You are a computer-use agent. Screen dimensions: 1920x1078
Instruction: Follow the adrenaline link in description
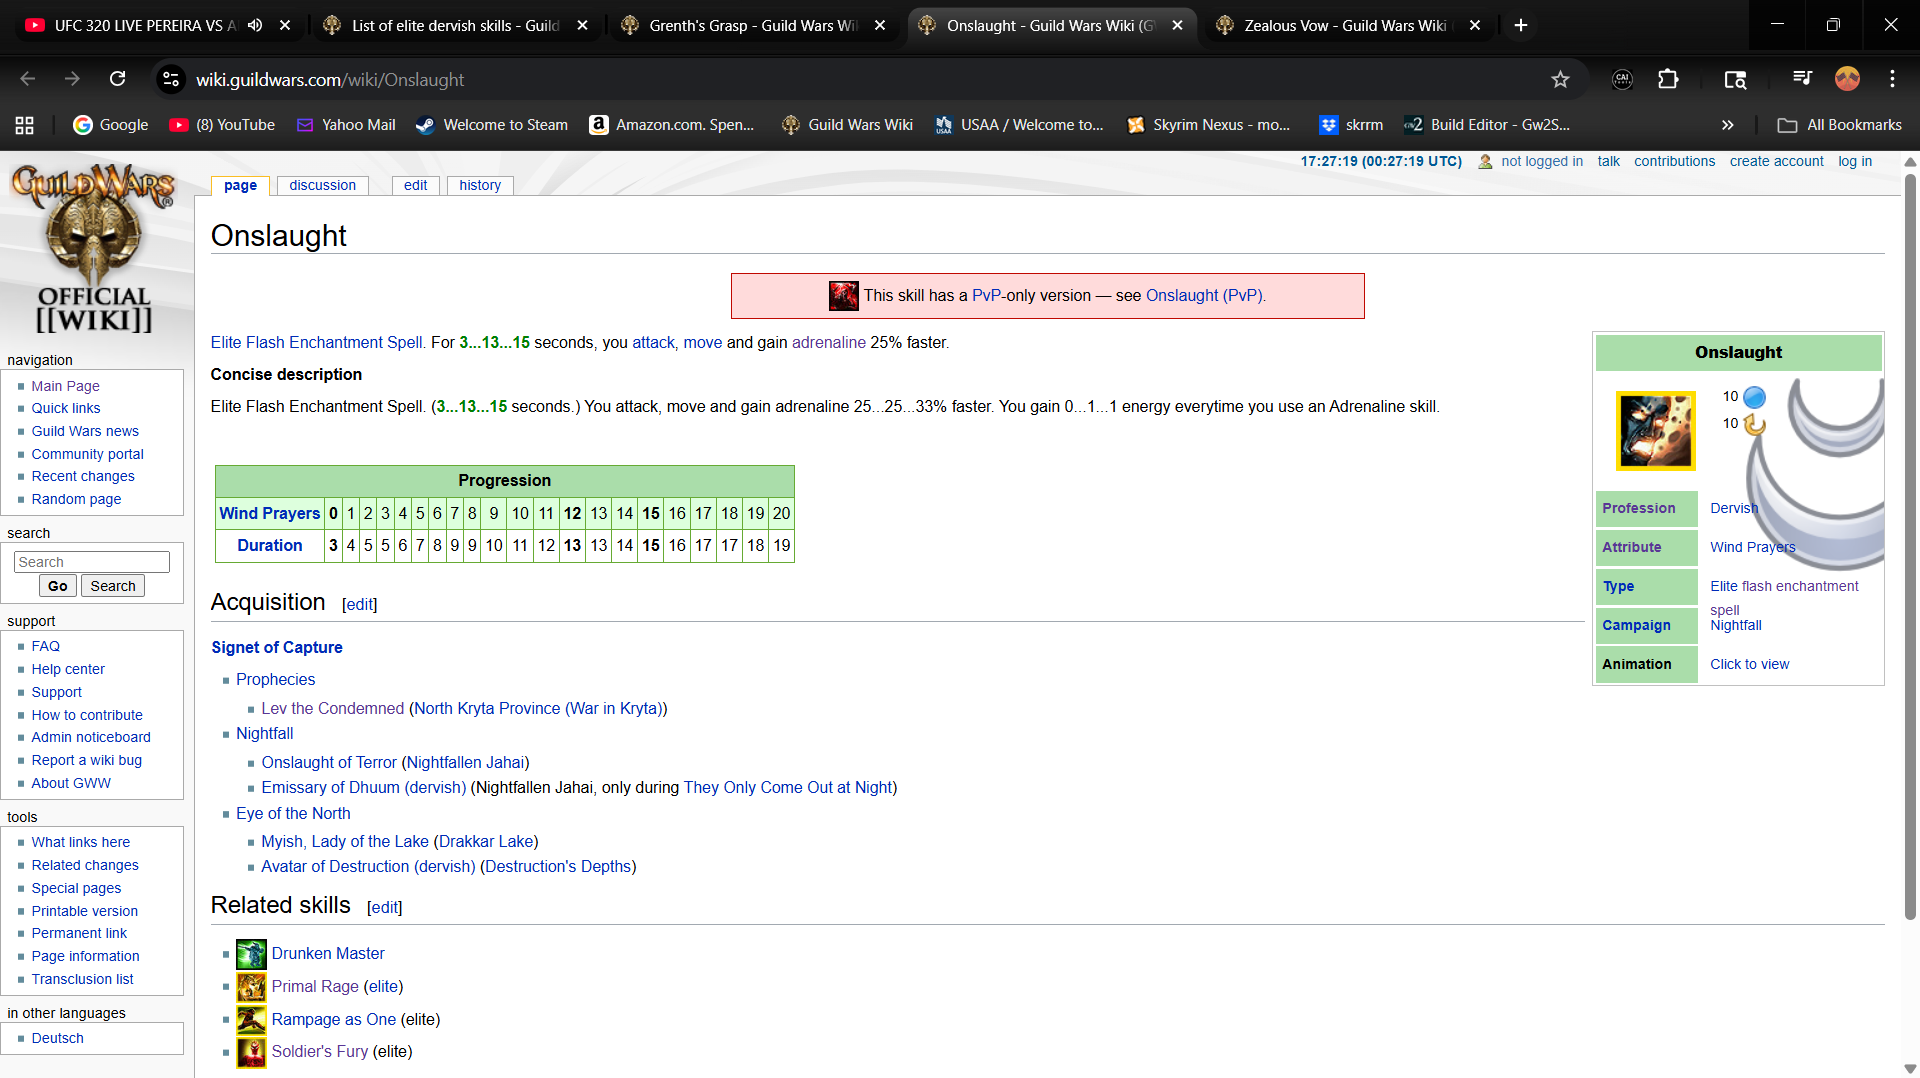pyautogui.click(x=829, y=342)
